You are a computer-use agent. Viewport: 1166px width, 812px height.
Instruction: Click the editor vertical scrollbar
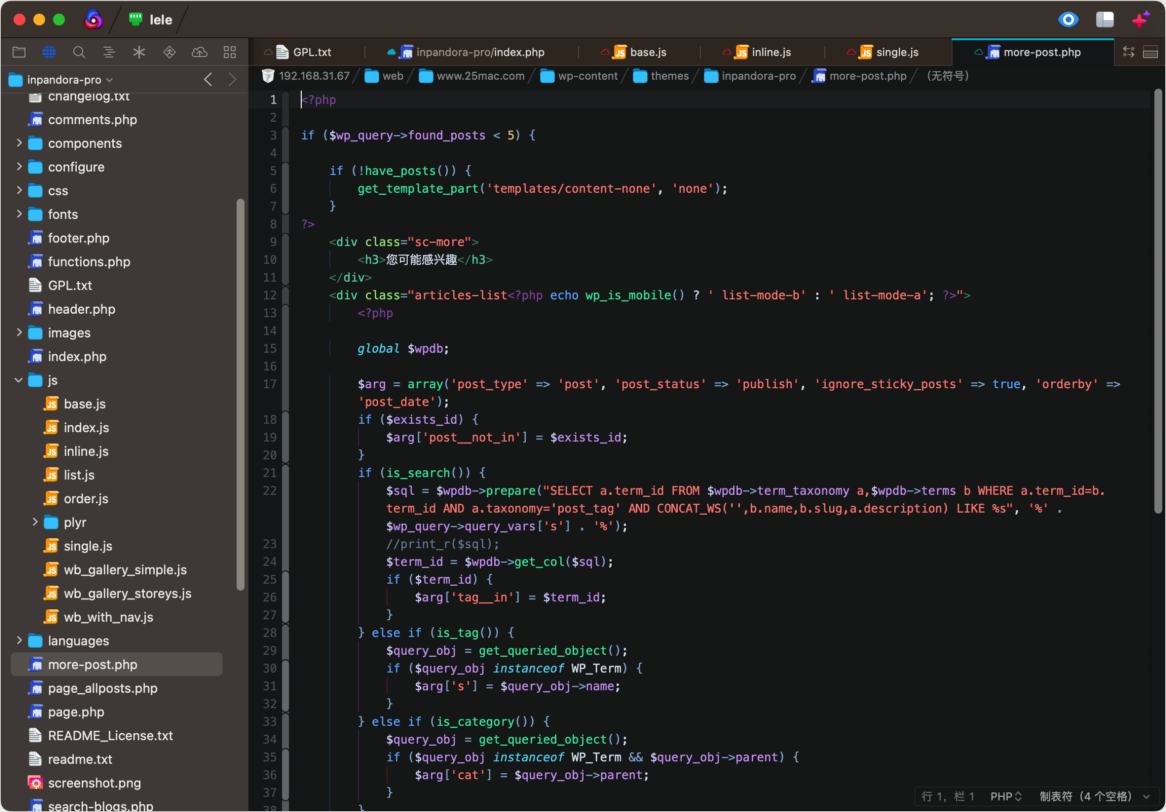click(x=1158, y=300)
